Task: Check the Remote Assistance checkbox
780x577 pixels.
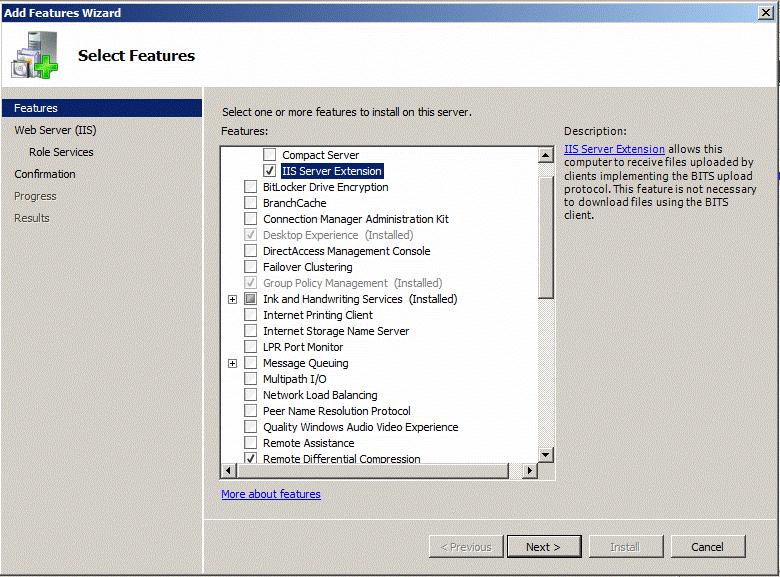Action: pyautogui.click(x=250, y=443)
